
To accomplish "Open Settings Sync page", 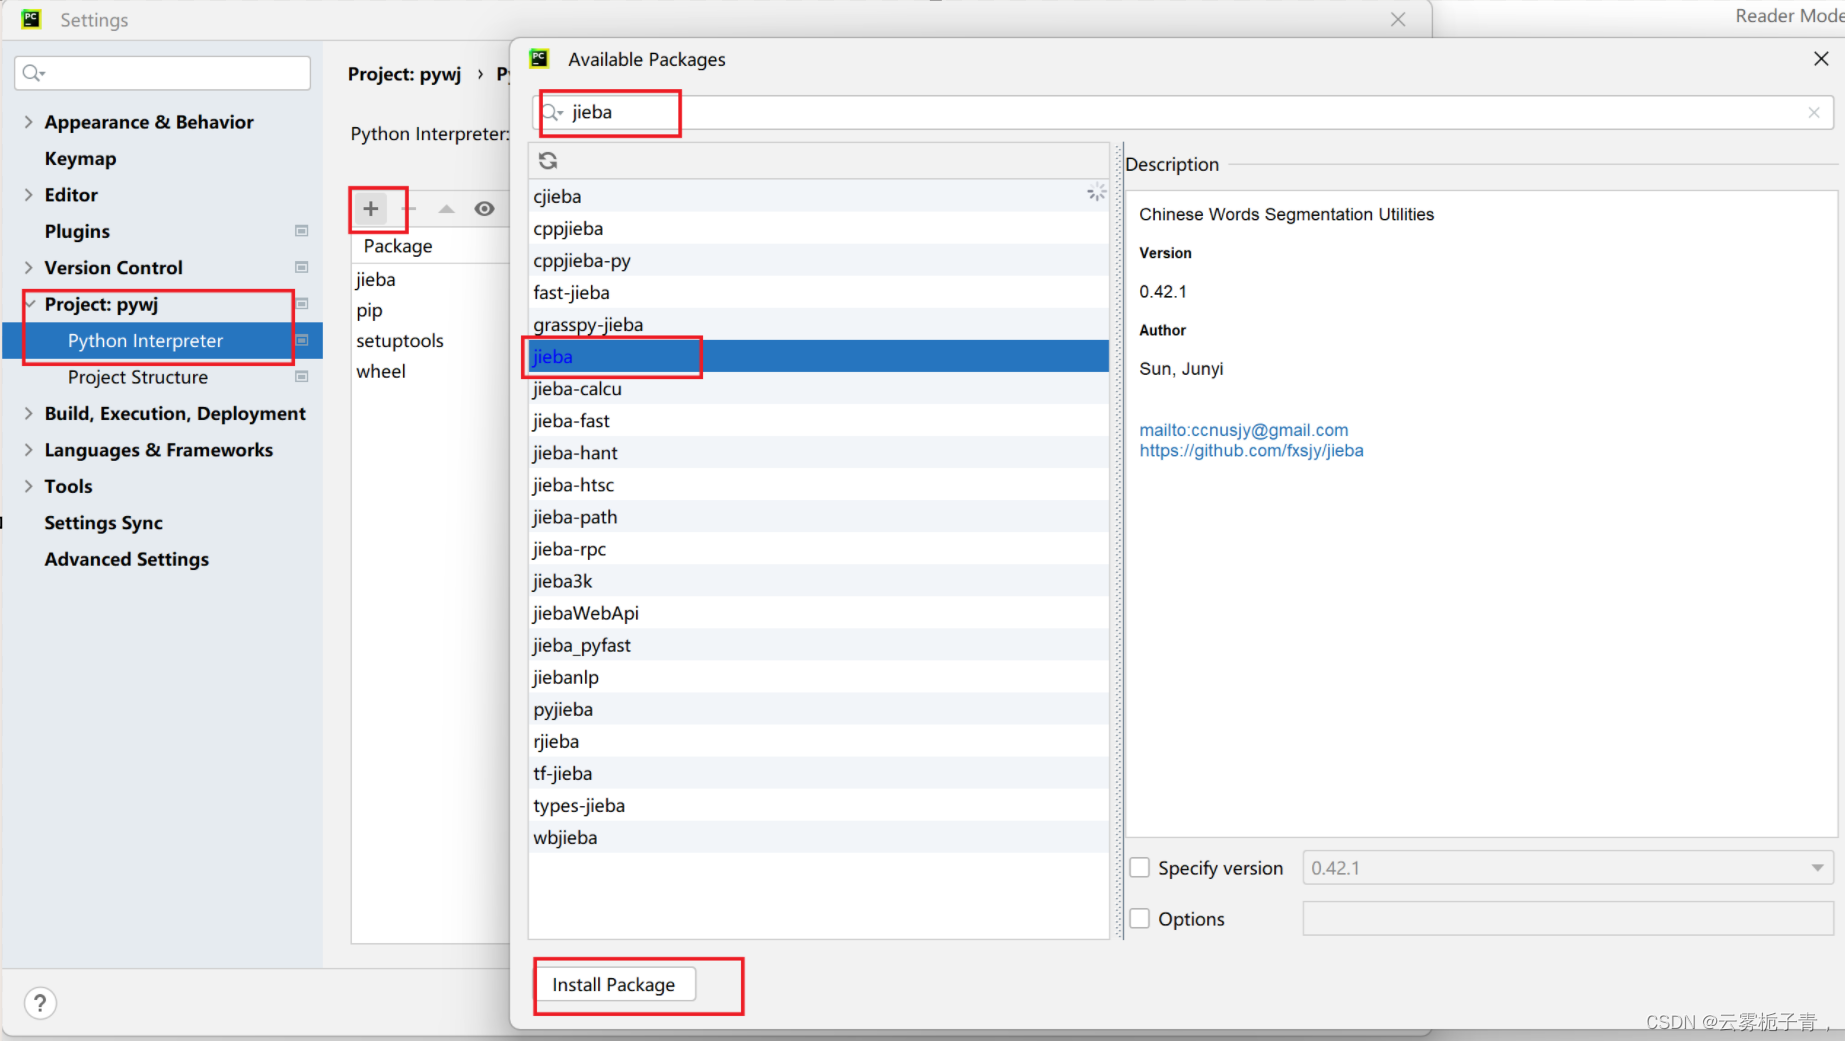I will (x=103, y=522).
